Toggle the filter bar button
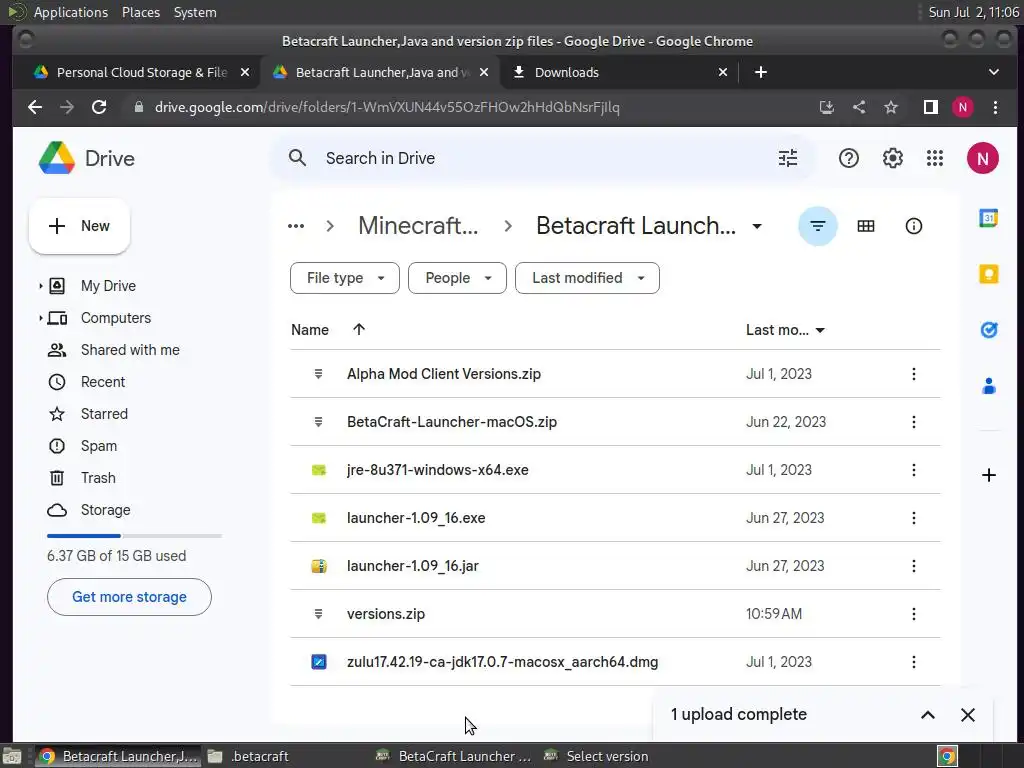This screenshot has height=768, width=1024. [818, 226]
